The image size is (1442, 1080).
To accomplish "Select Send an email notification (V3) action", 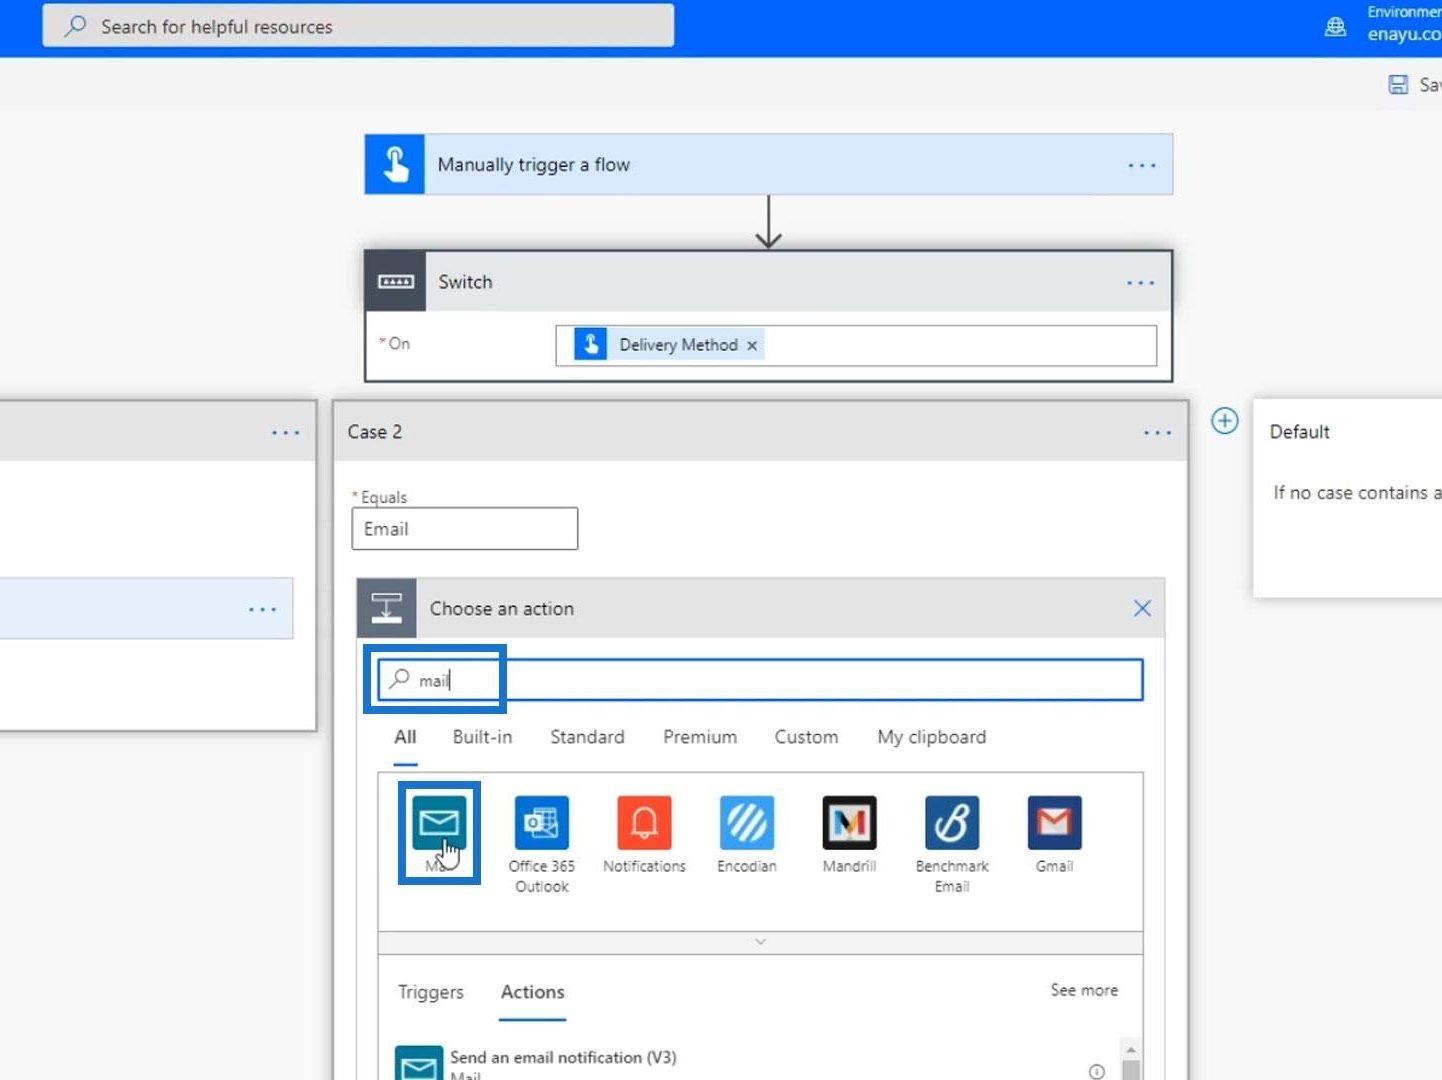I will (750, 1063).
